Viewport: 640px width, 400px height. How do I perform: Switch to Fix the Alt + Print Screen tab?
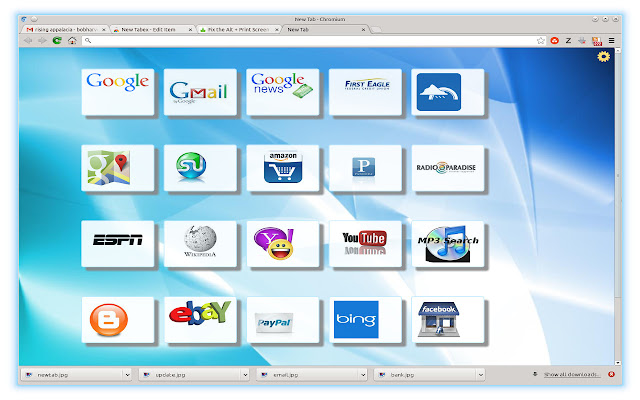point(238,29)
